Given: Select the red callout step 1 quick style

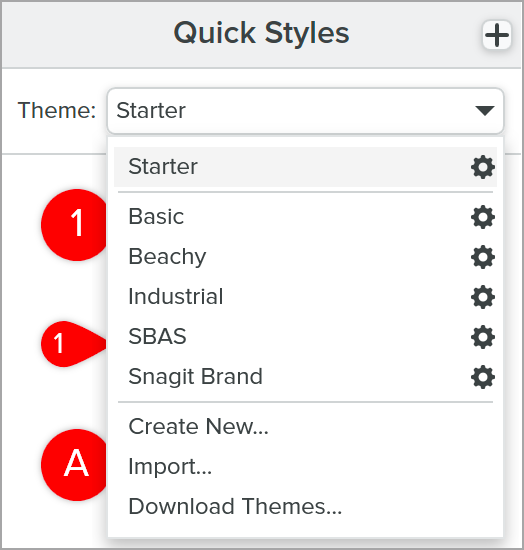Looking at the screenshot, I should coord(74,344).
